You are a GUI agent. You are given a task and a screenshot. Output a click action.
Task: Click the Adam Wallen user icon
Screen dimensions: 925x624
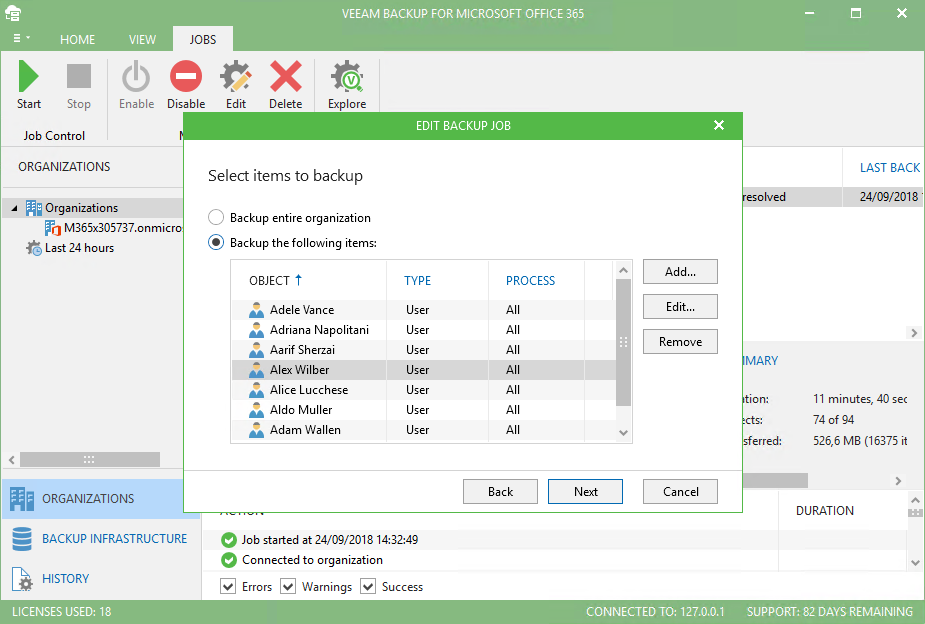[256, 430]
